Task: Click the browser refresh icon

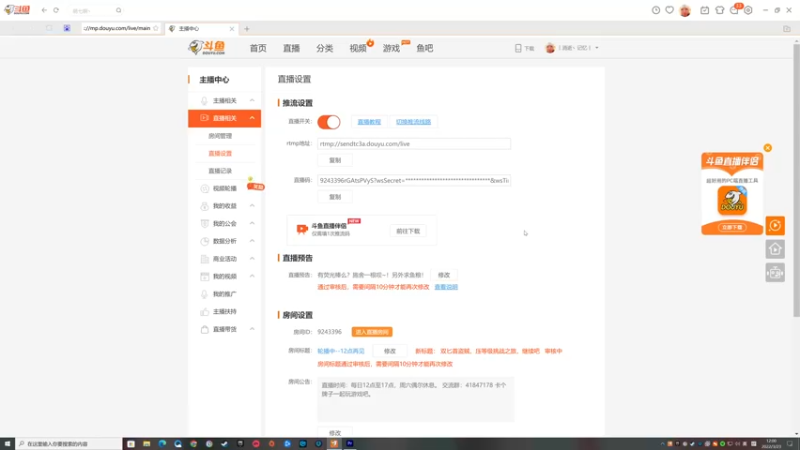Action: tap(56, 10)
